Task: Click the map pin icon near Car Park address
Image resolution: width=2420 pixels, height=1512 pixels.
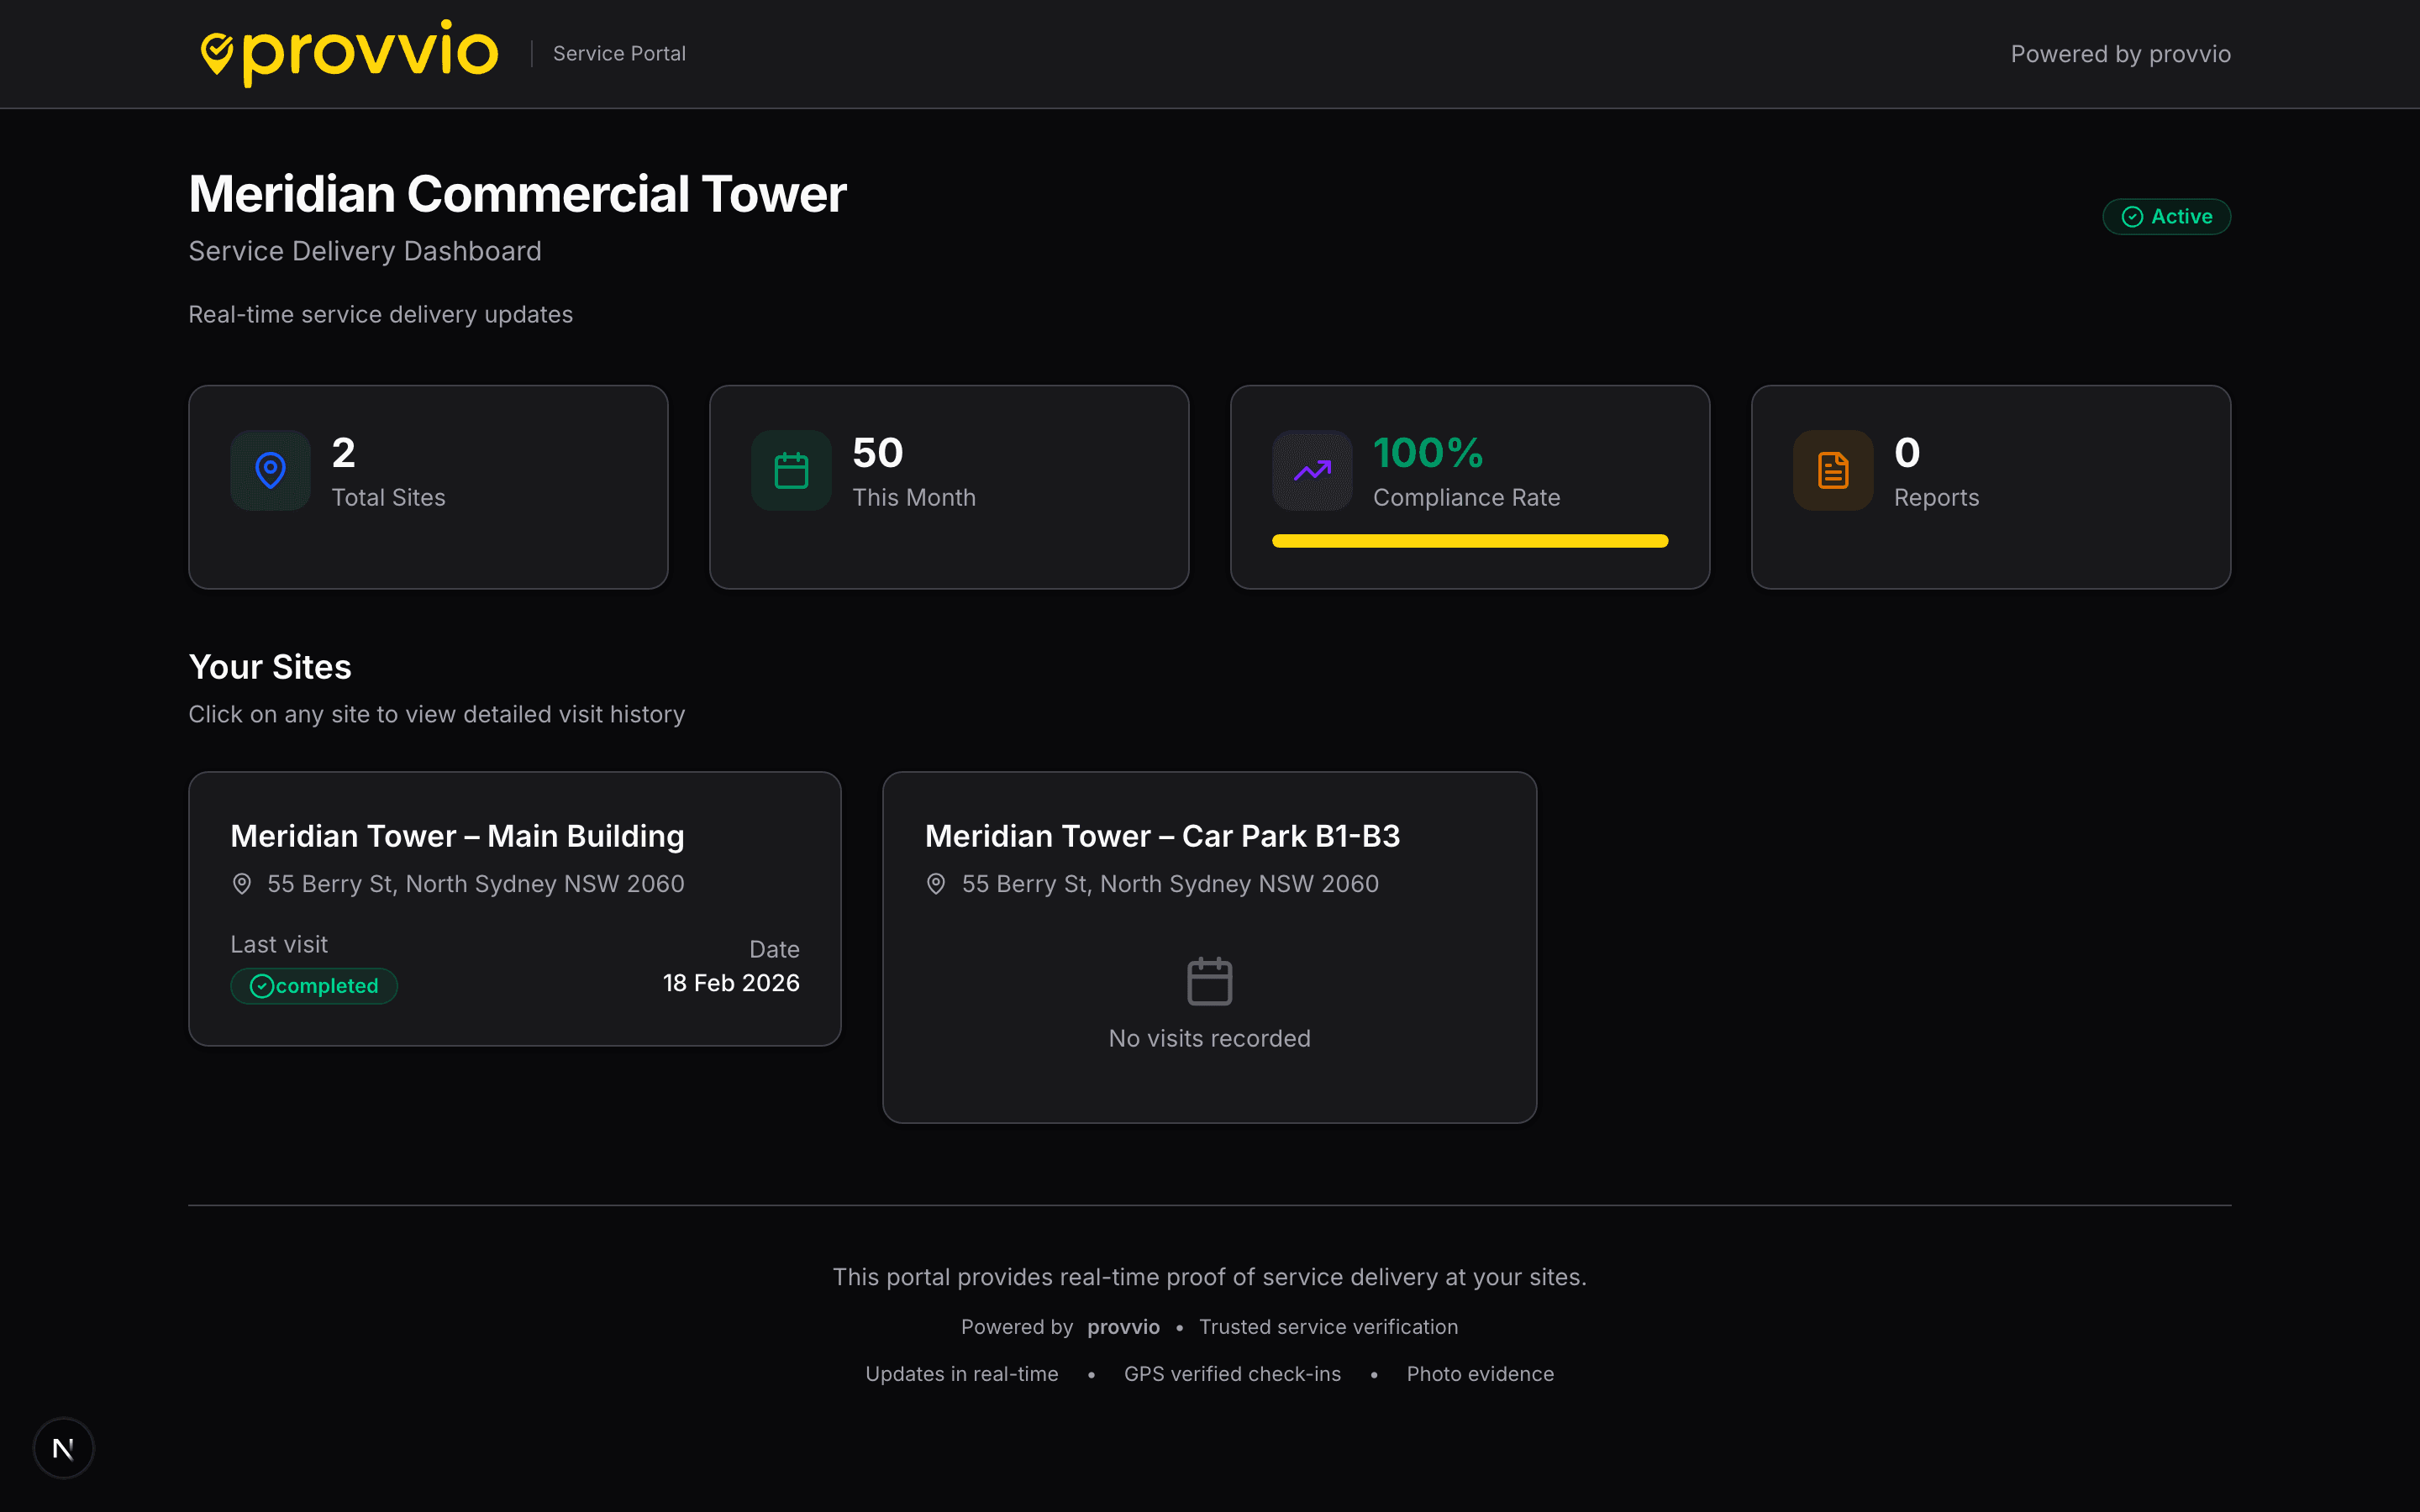Action: 936,883
